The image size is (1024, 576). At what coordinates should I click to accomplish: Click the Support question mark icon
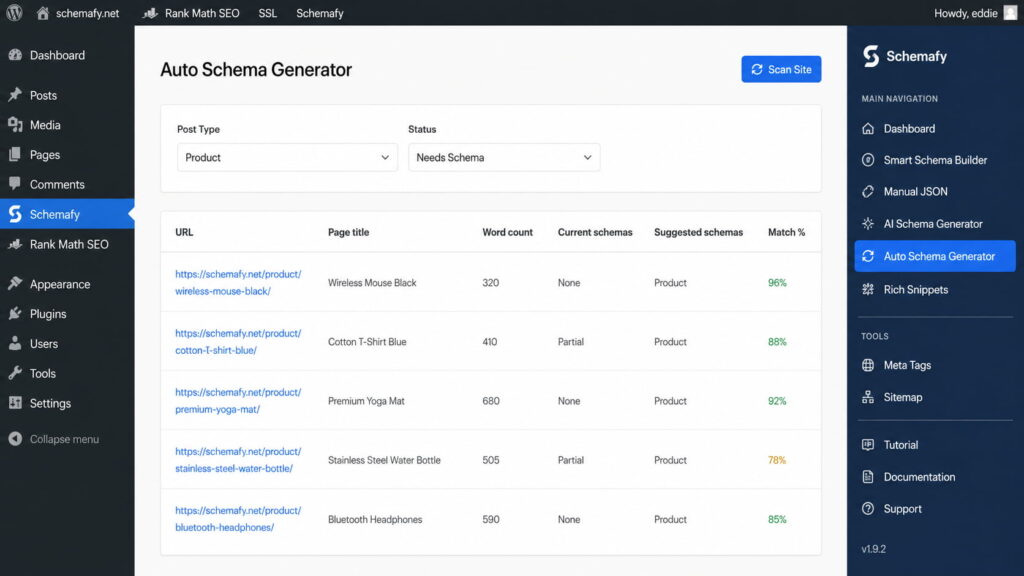click(868, 509)
